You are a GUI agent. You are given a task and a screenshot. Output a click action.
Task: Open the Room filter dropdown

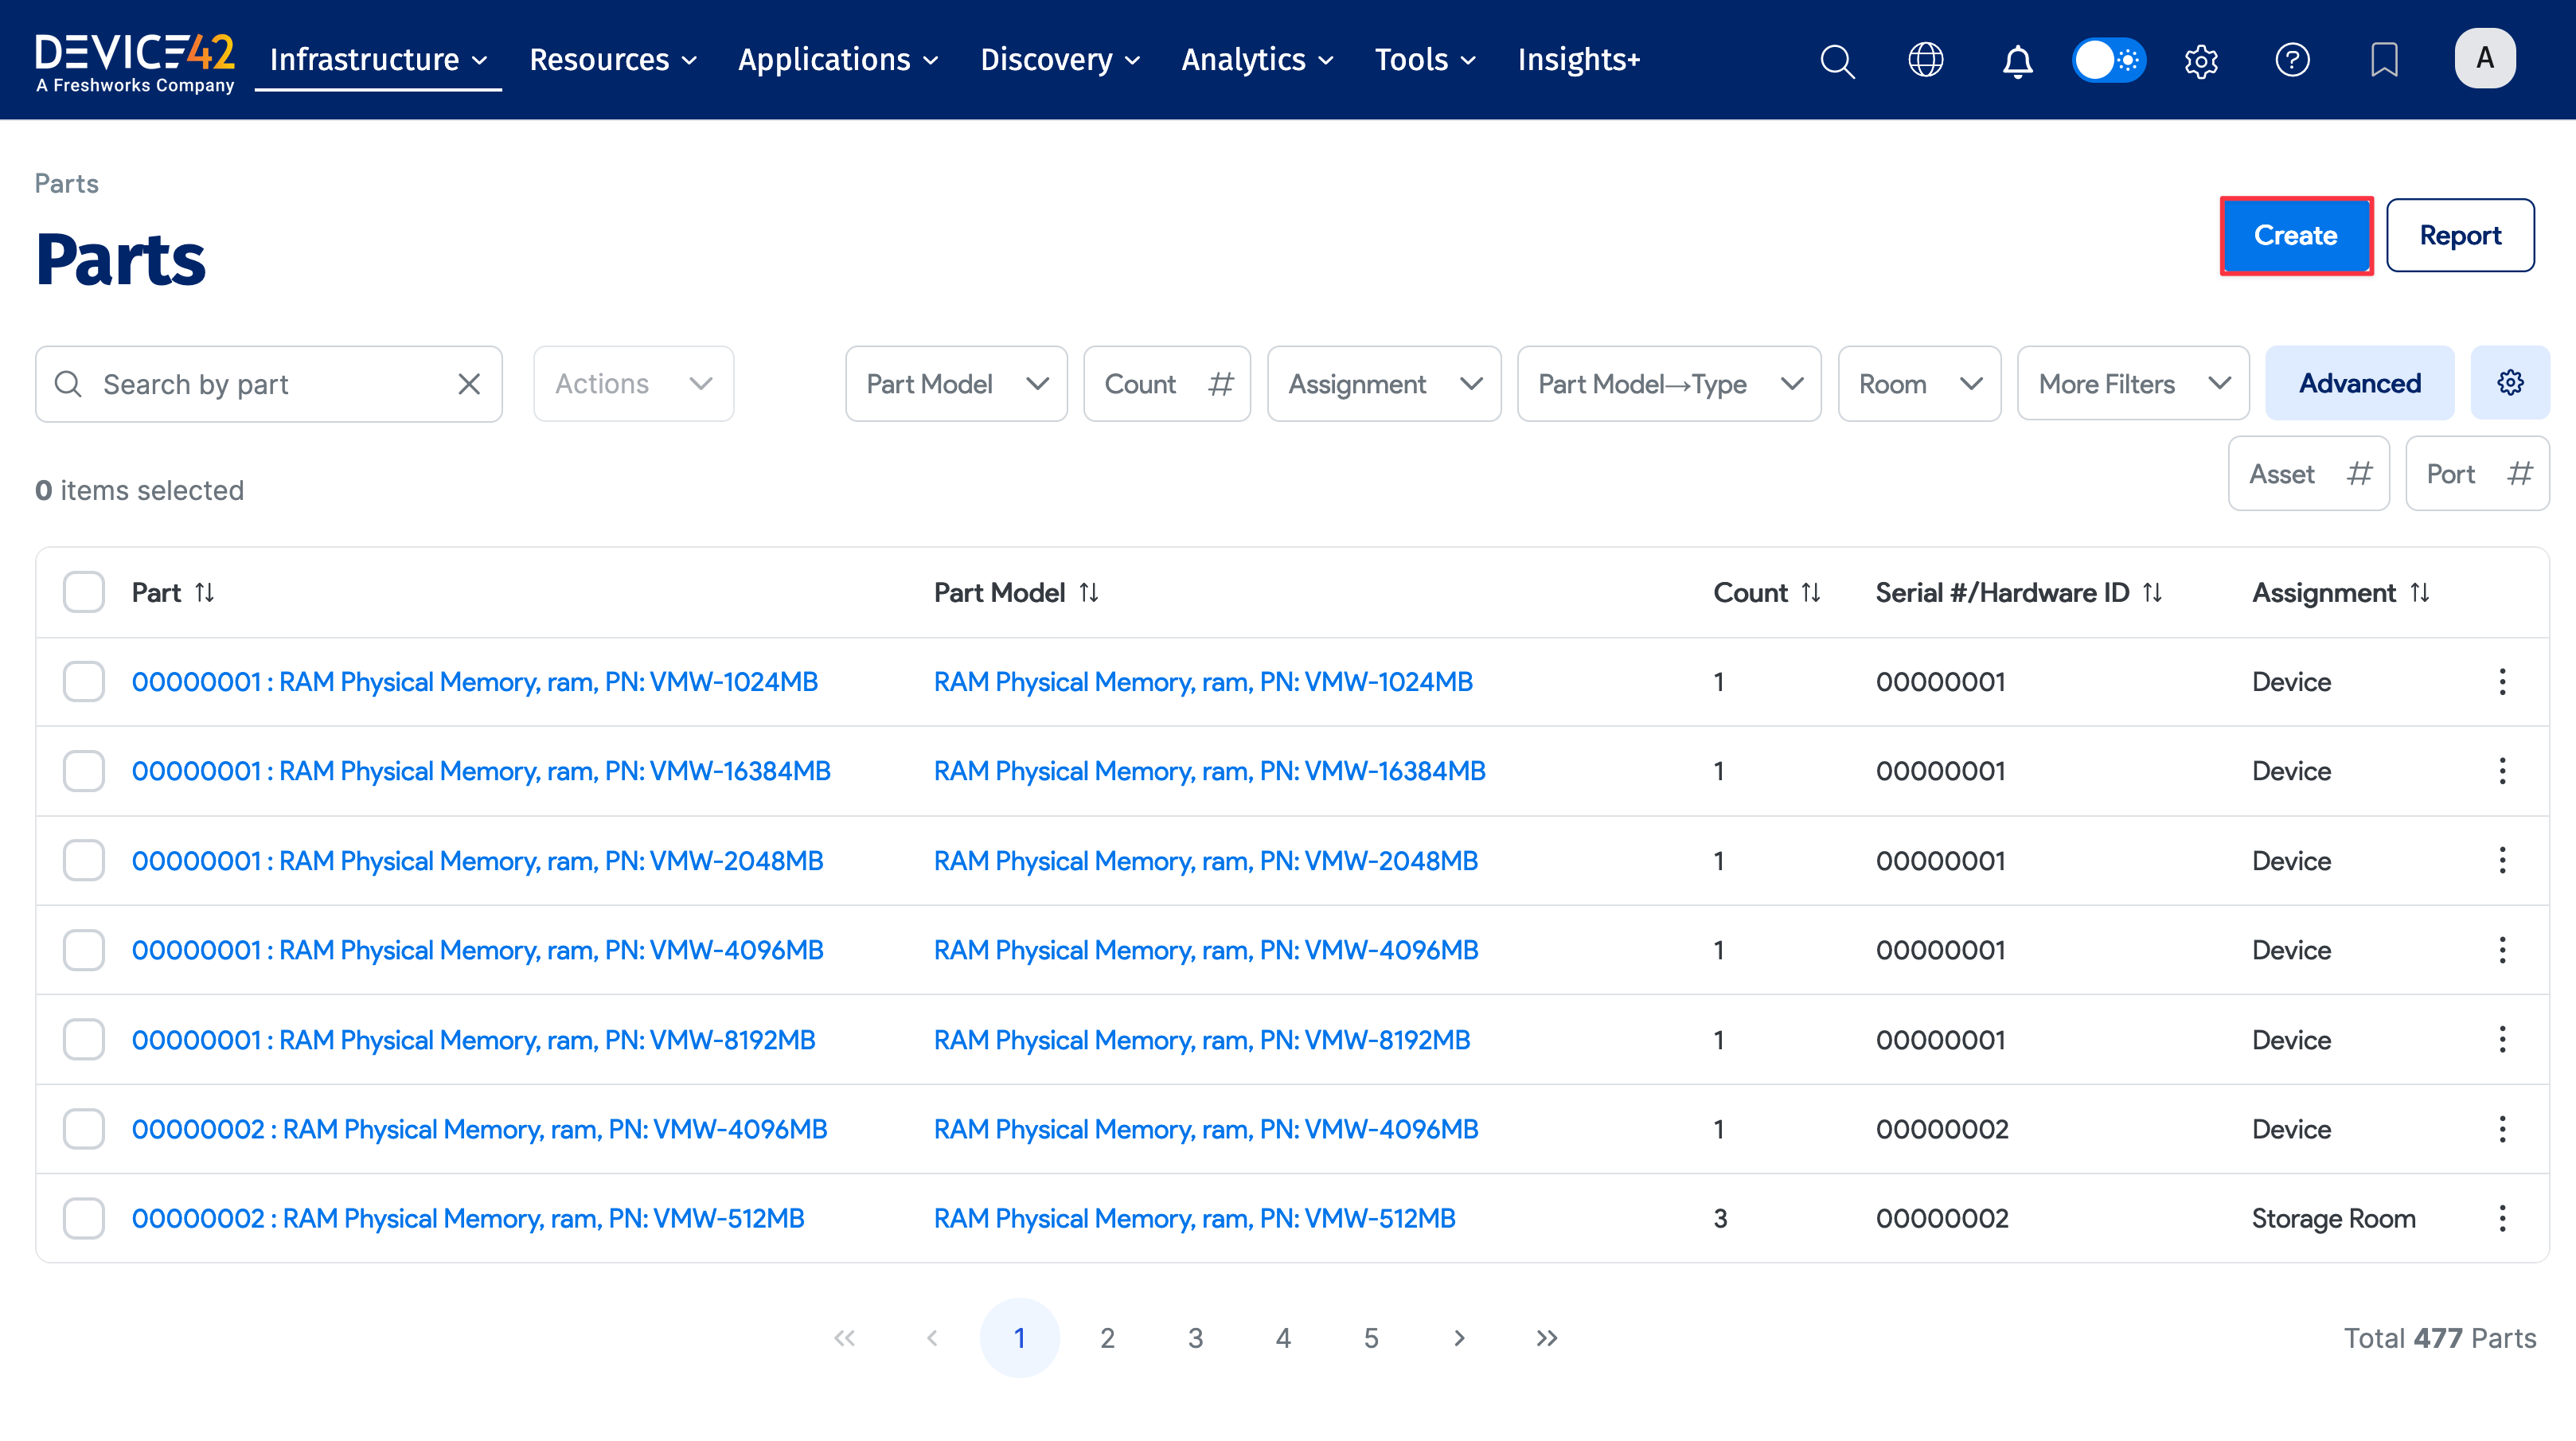1919,383
